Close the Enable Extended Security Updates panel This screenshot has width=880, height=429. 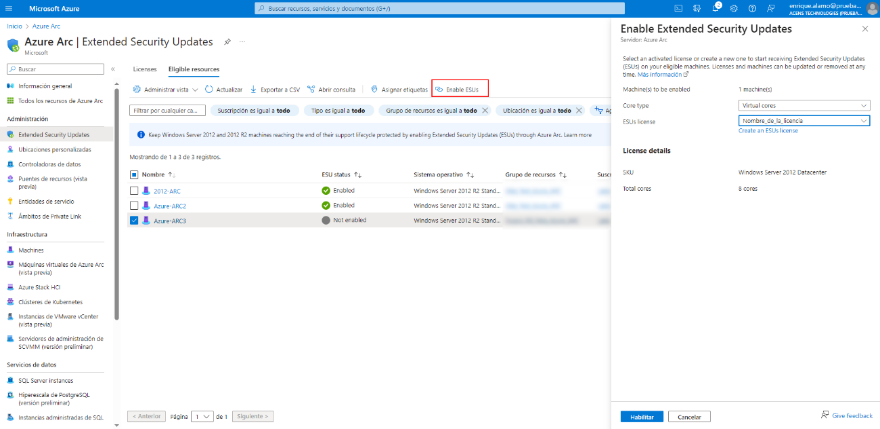tap(865, 29)
